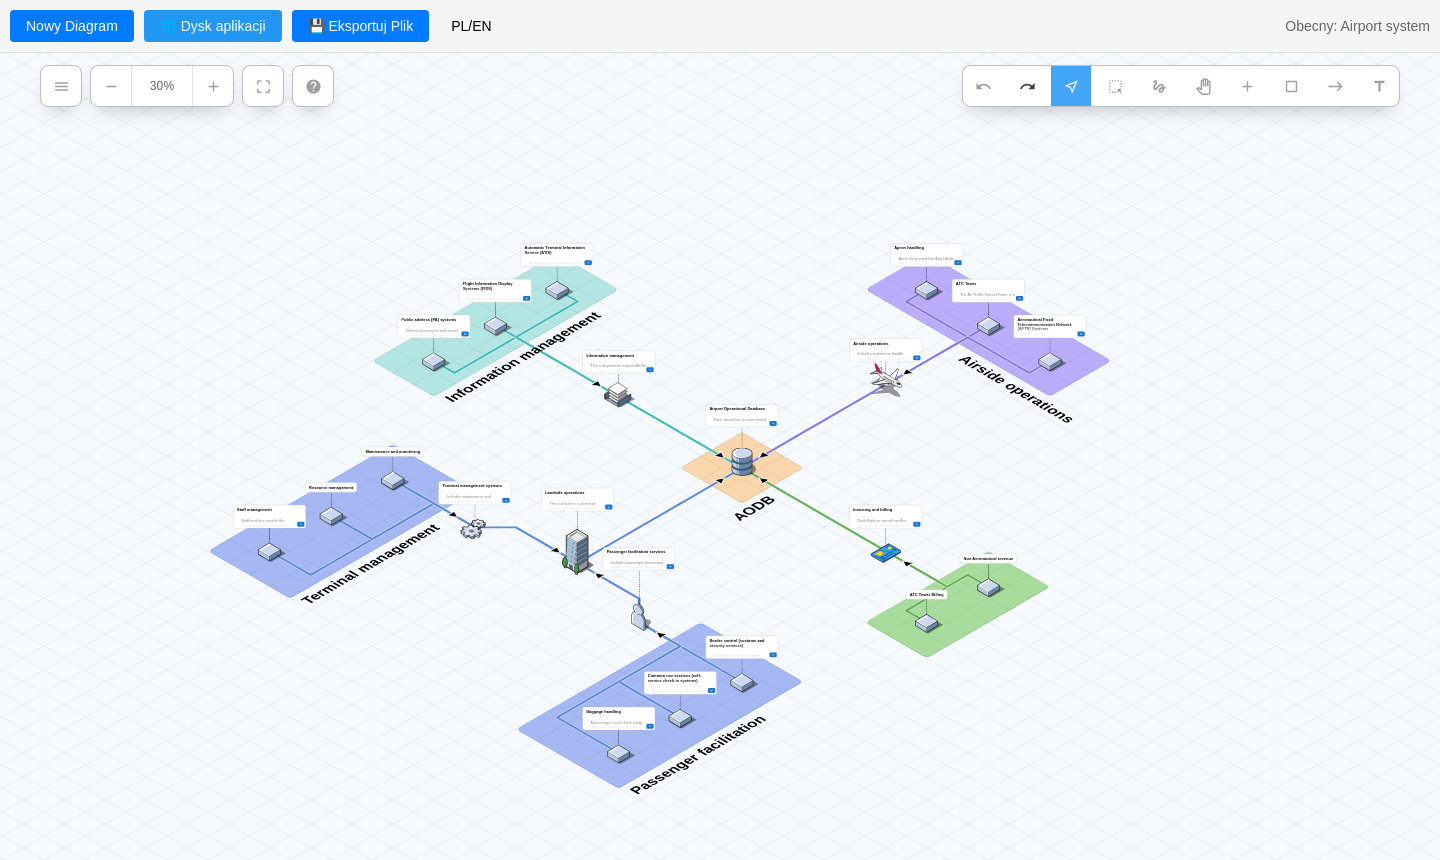The image size is (1440, 860).
Task: Select the Text tool
Action: (x=1379, y=86)
